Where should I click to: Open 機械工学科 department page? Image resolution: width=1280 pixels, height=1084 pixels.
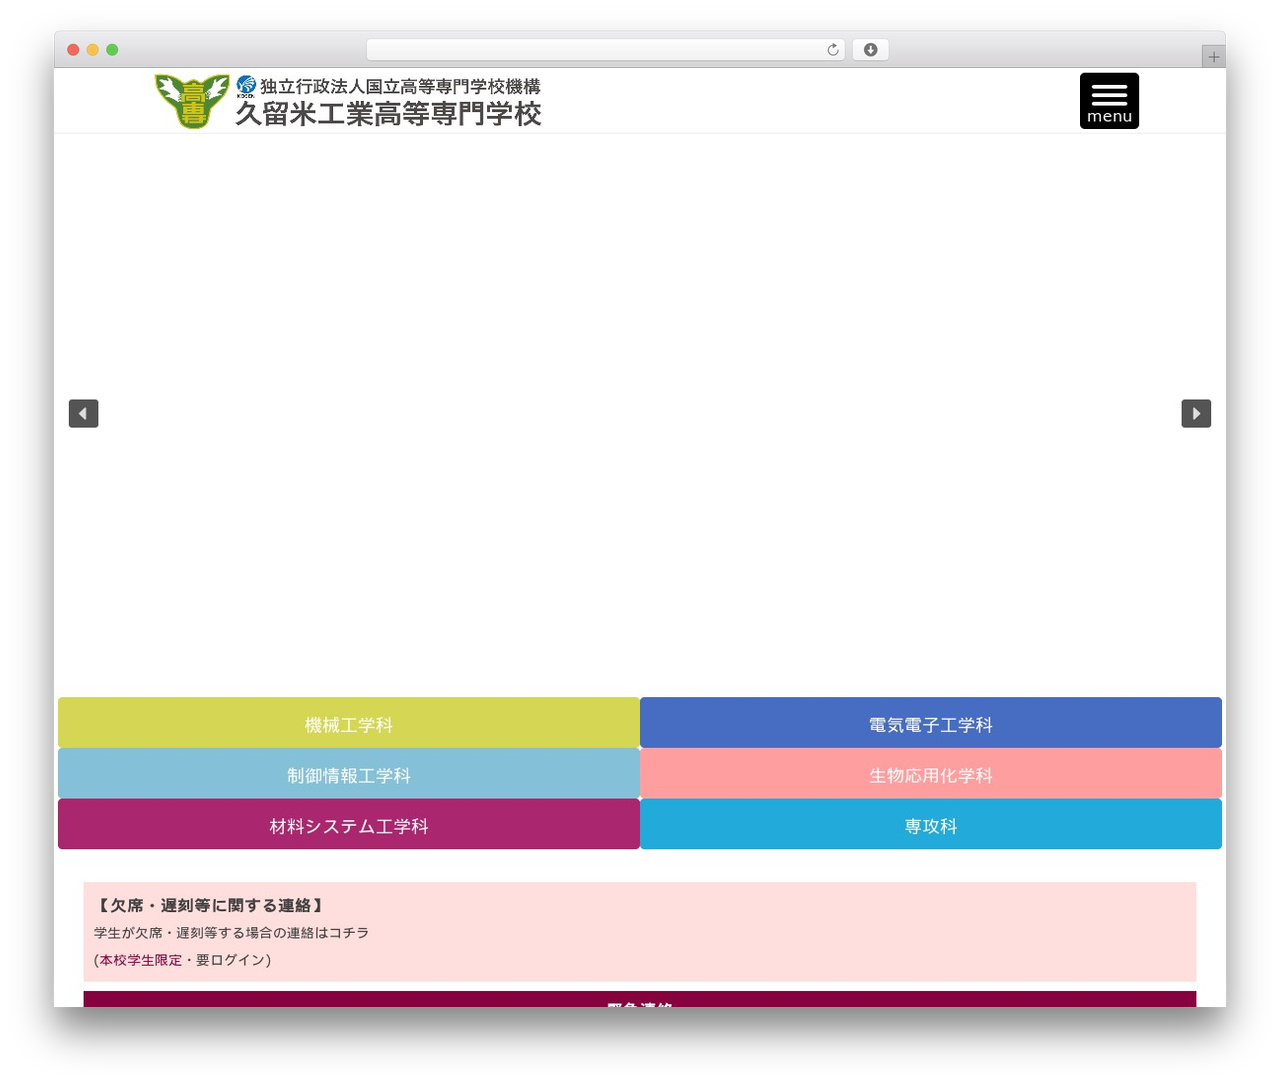click(x=349, y=723)
